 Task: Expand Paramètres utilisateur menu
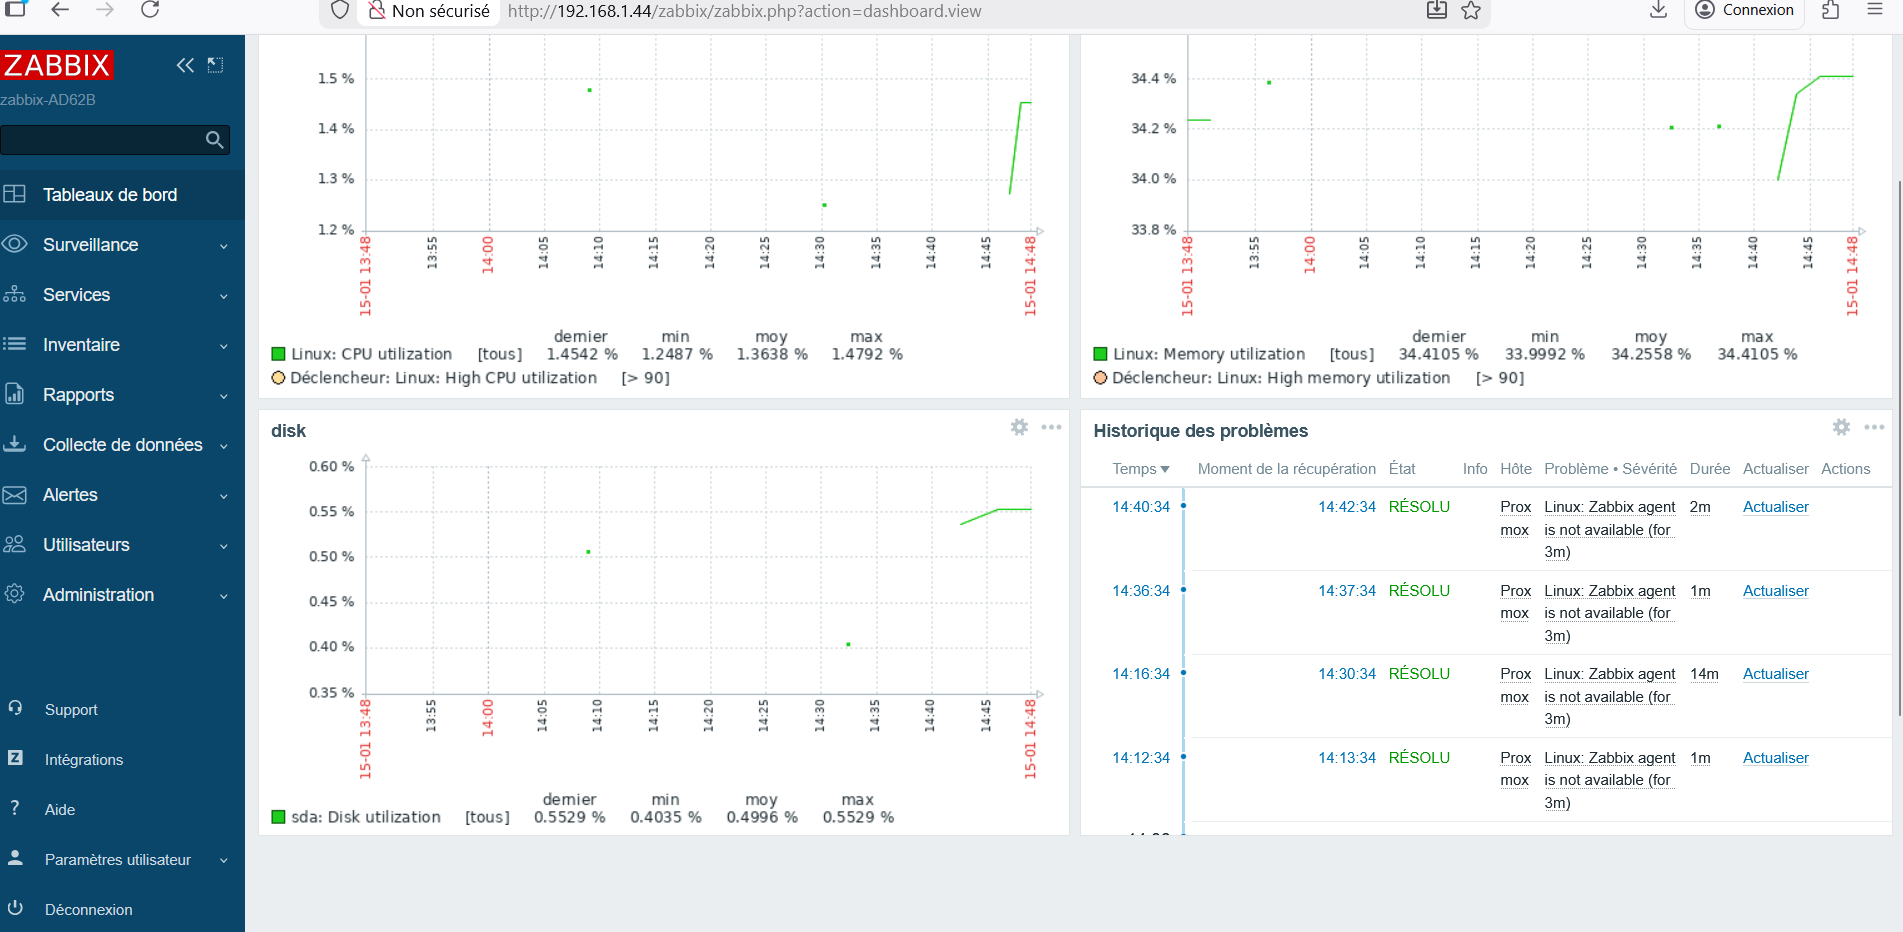pos(120,860)
